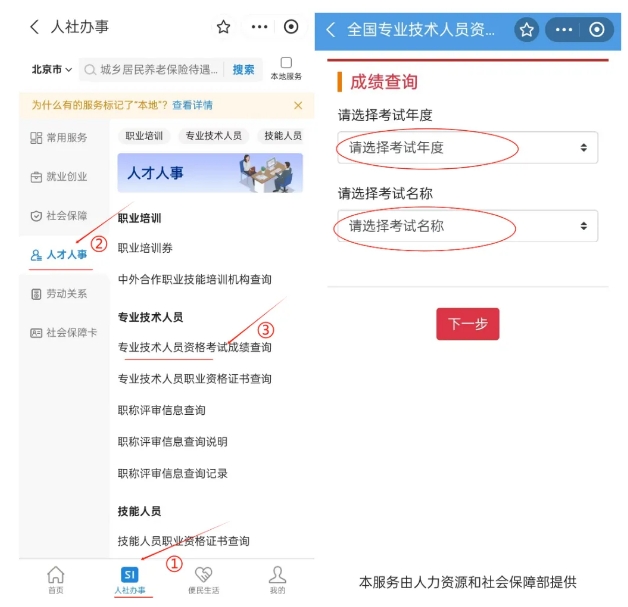This screenshot has width=628, height=607.
Task: Dismiss the yellow 本地 notice banner
Action: 298,105
